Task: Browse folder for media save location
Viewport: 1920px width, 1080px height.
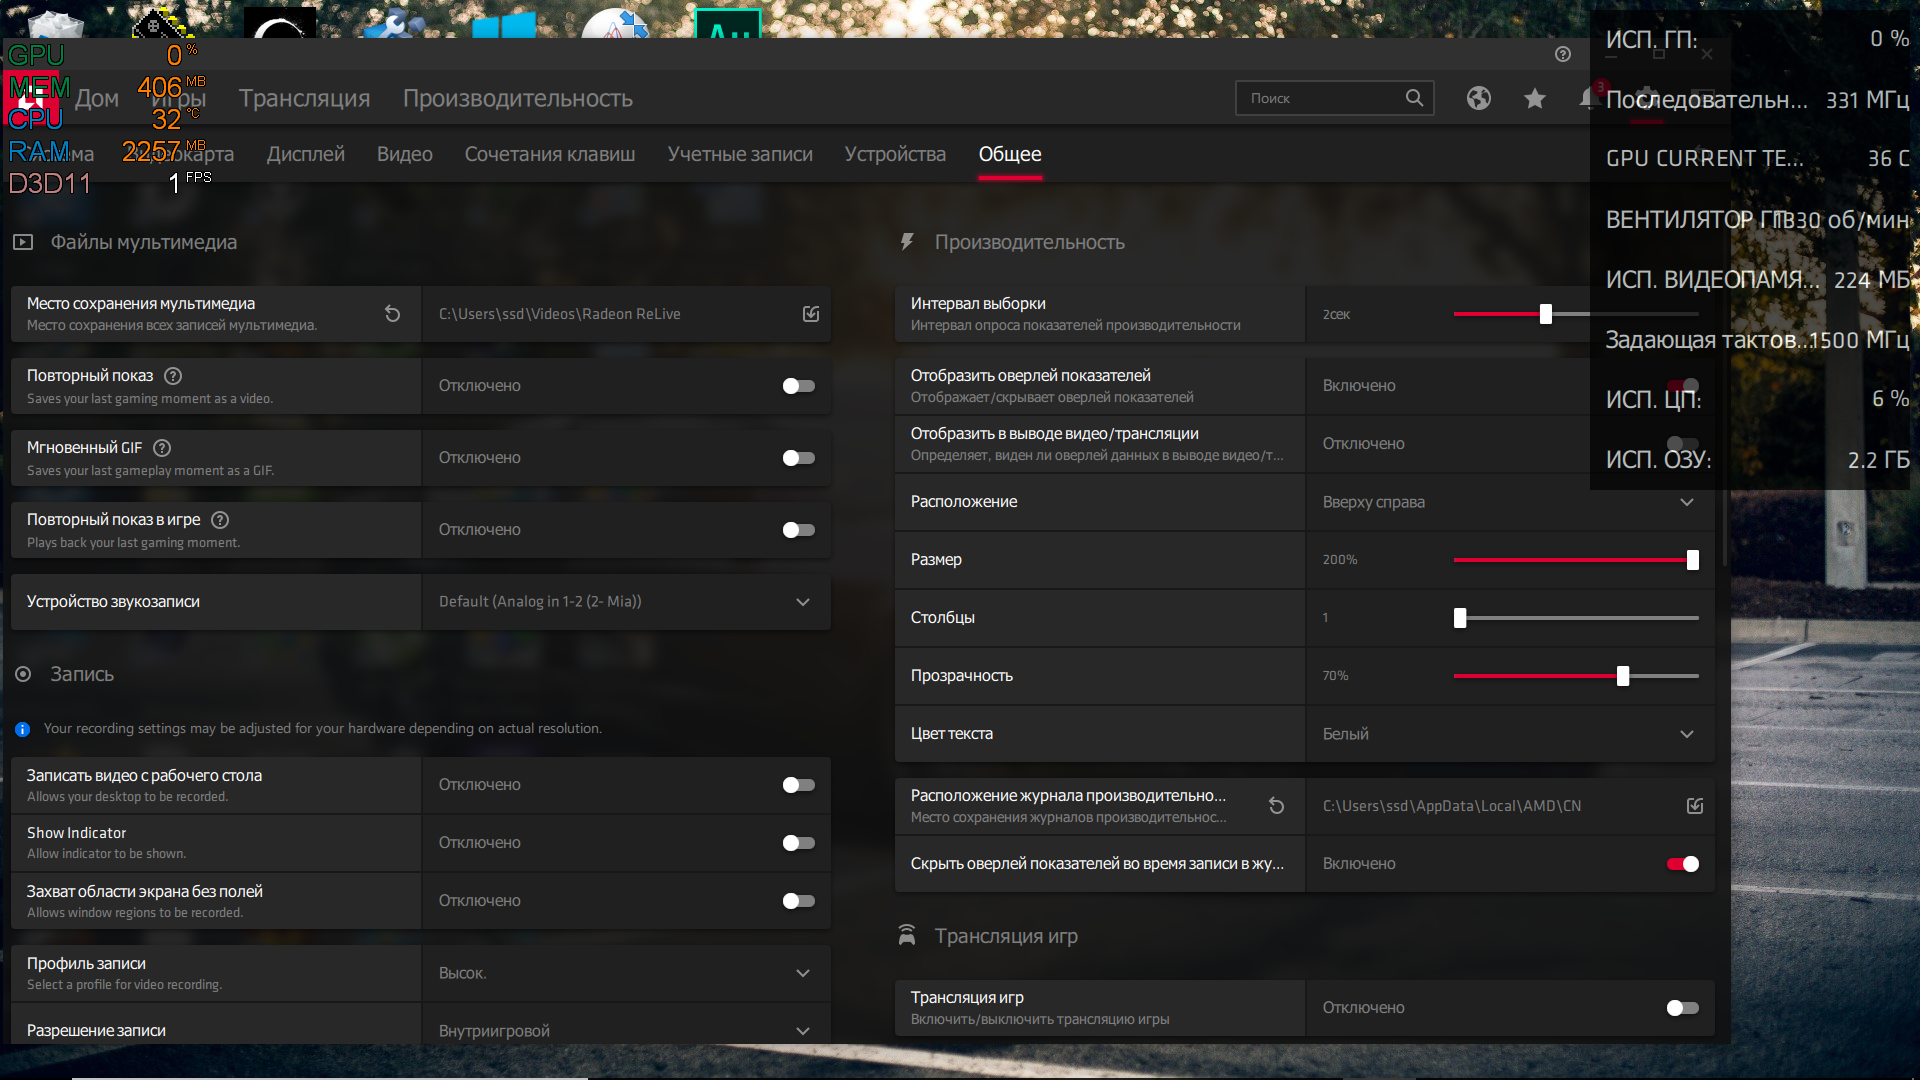Action: (810, 314)
